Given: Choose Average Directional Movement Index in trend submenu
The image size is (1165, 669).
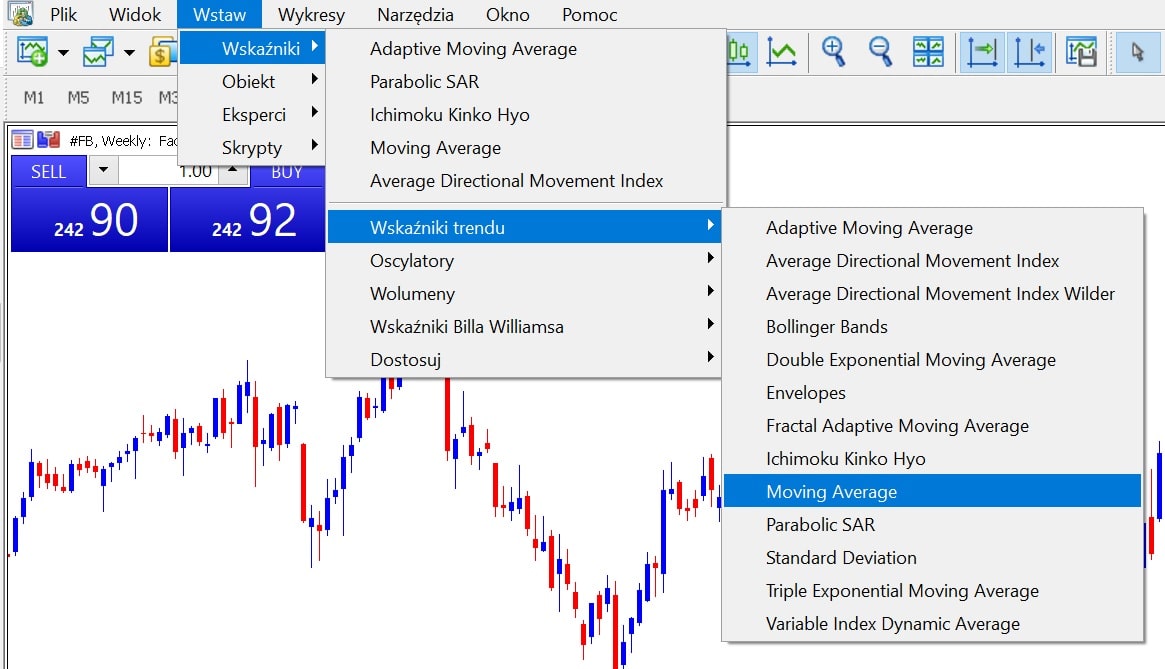Looking at the screenshot, I should (932, 261).
